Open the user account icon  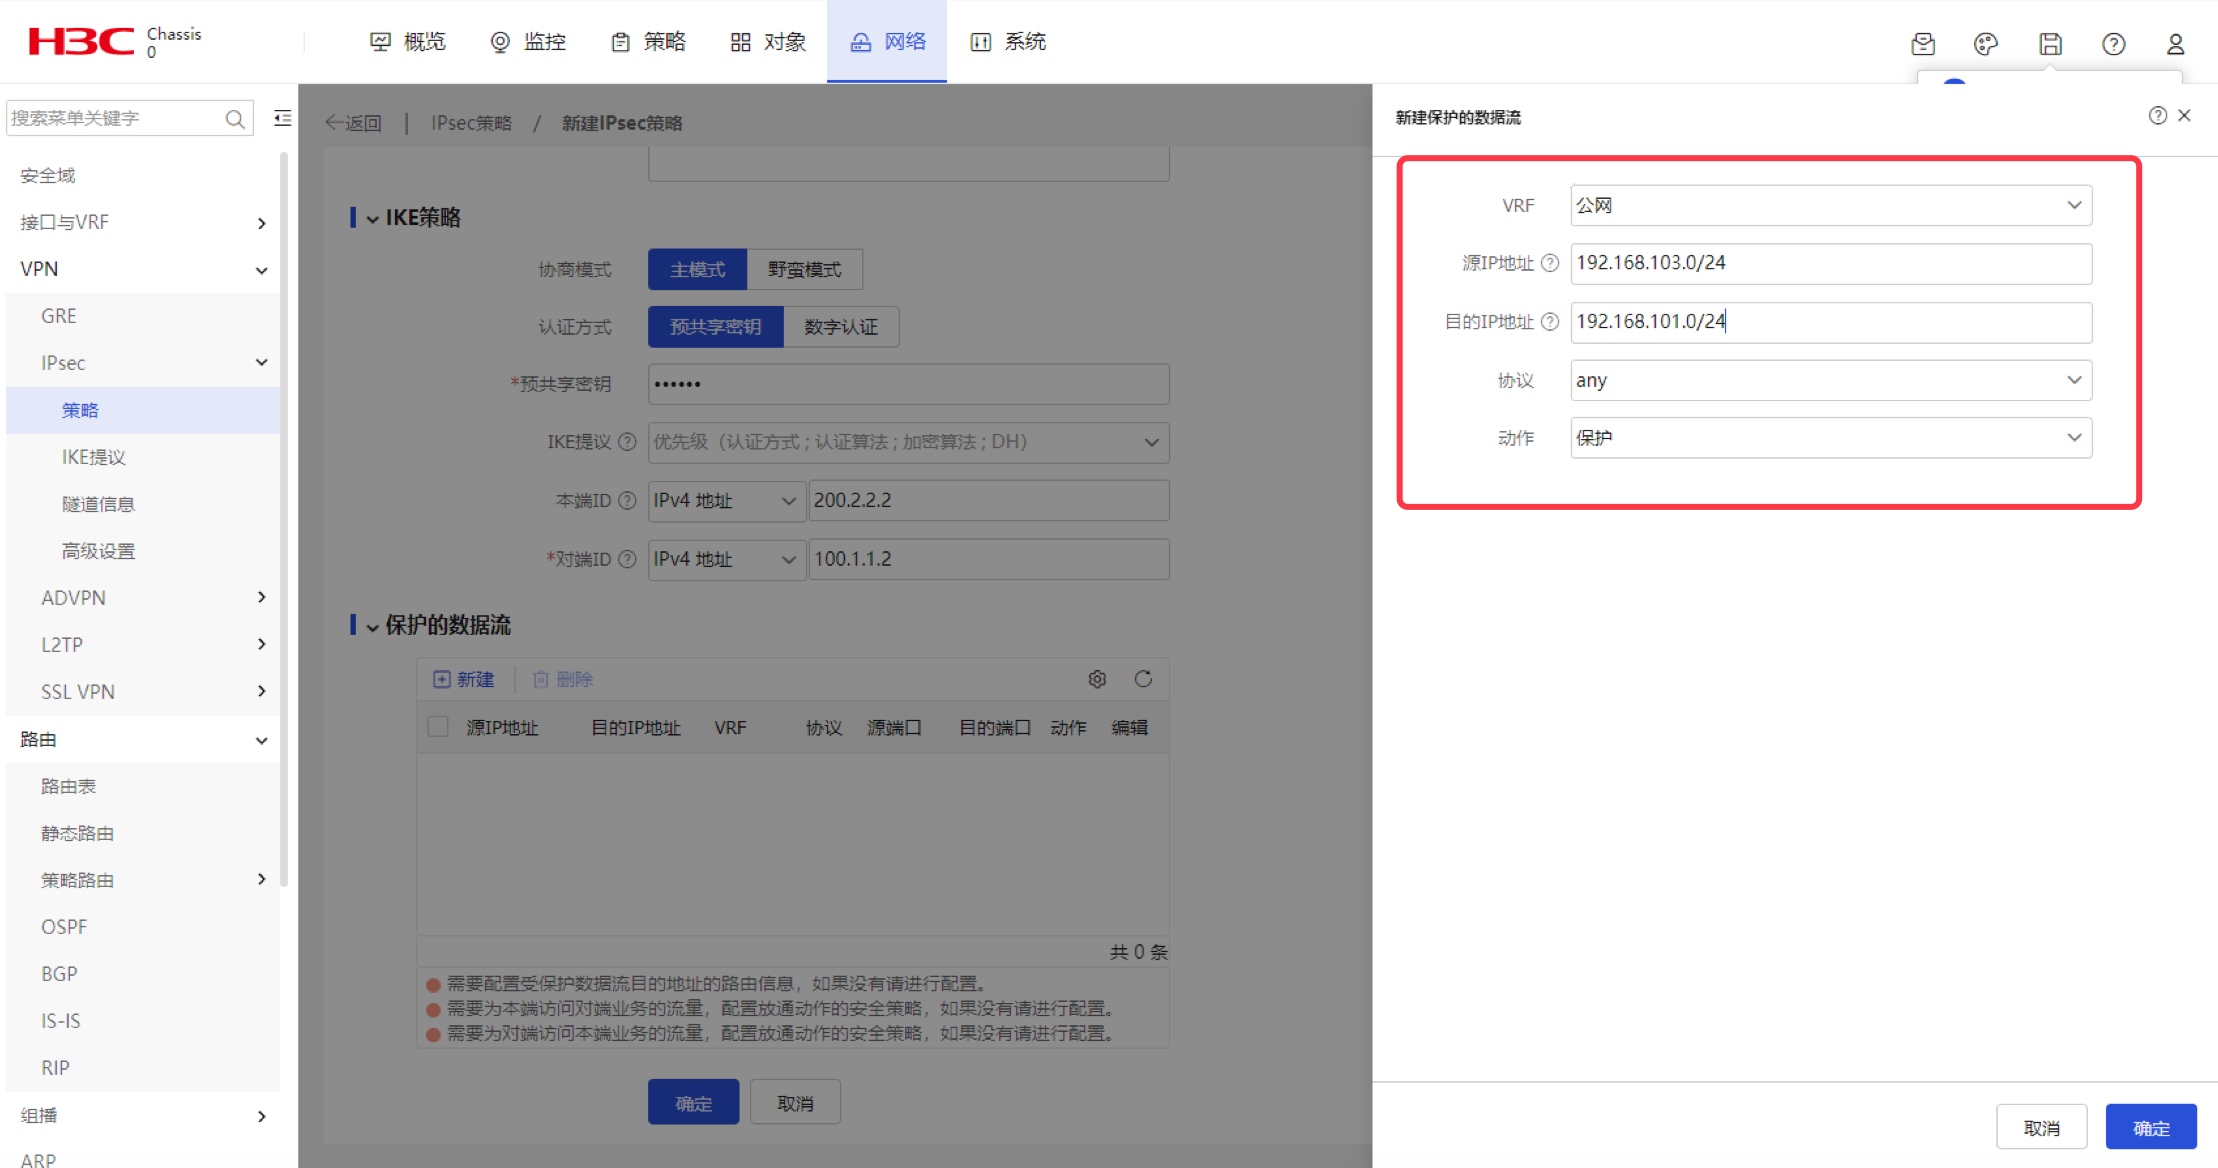tap(2176, 44)
